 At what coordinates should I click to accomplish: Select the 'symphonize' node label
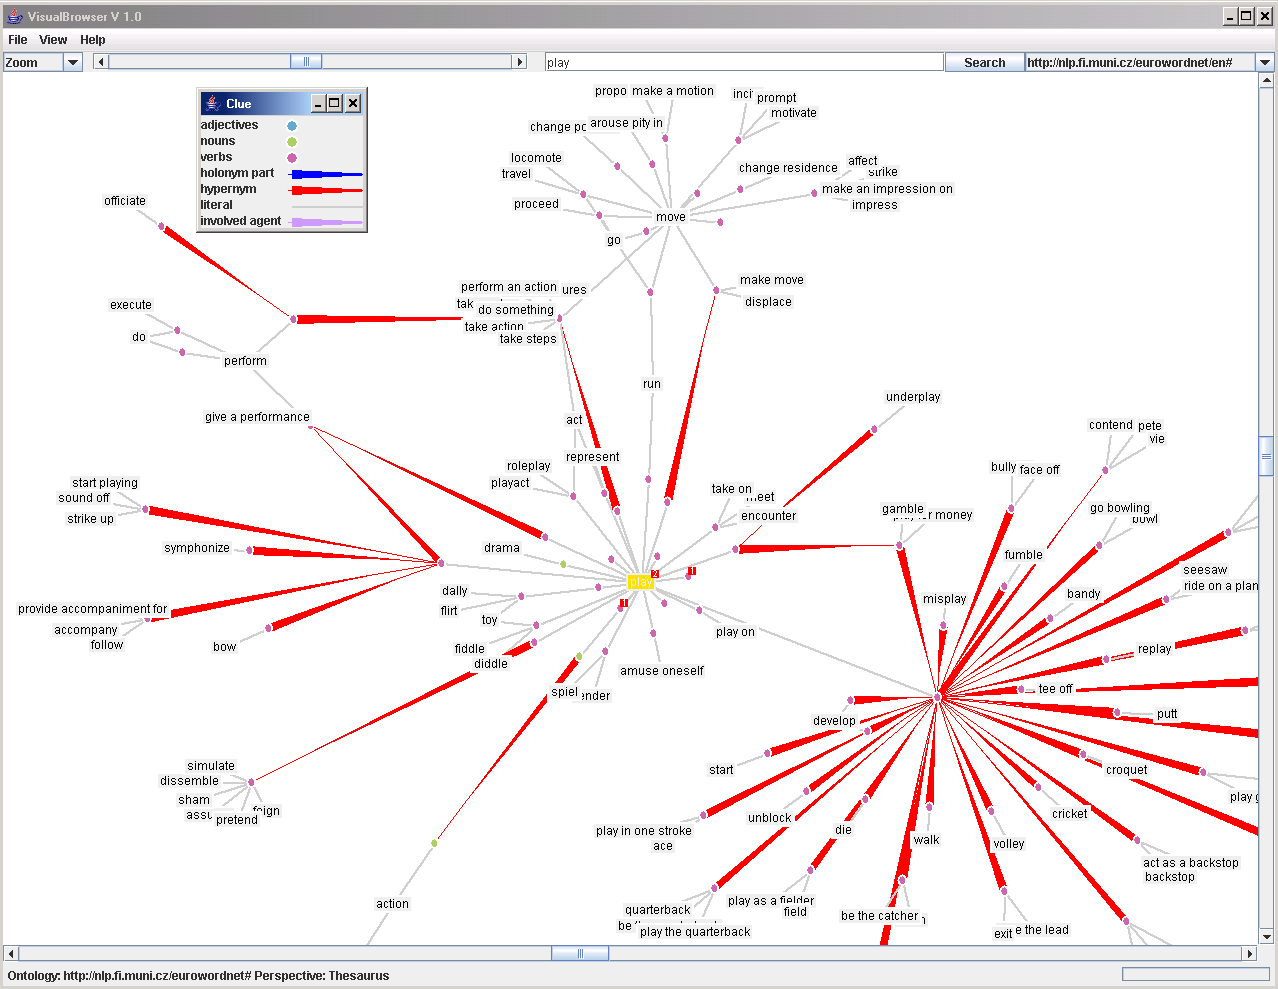[x=197, y=548]
